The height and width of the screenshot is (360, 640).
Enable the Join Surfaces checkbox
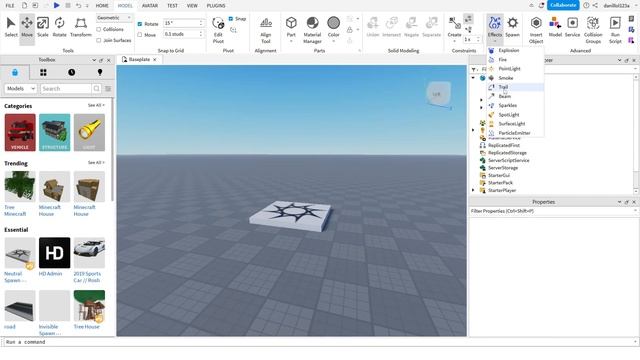[x=99, y=40]
